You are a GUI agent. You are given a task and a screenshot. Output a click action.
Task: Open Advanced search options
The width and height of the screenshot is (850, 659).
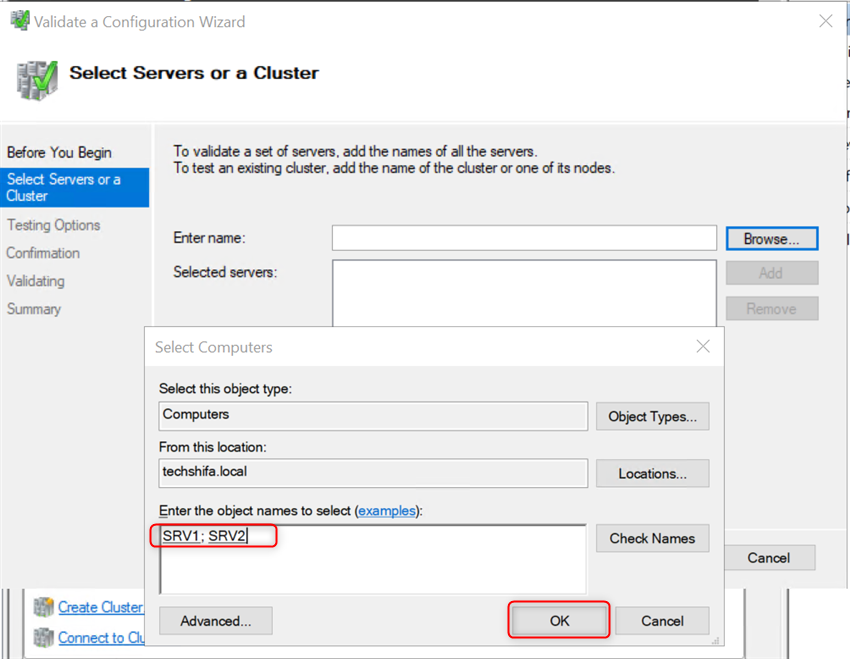(x=215, y=620)
